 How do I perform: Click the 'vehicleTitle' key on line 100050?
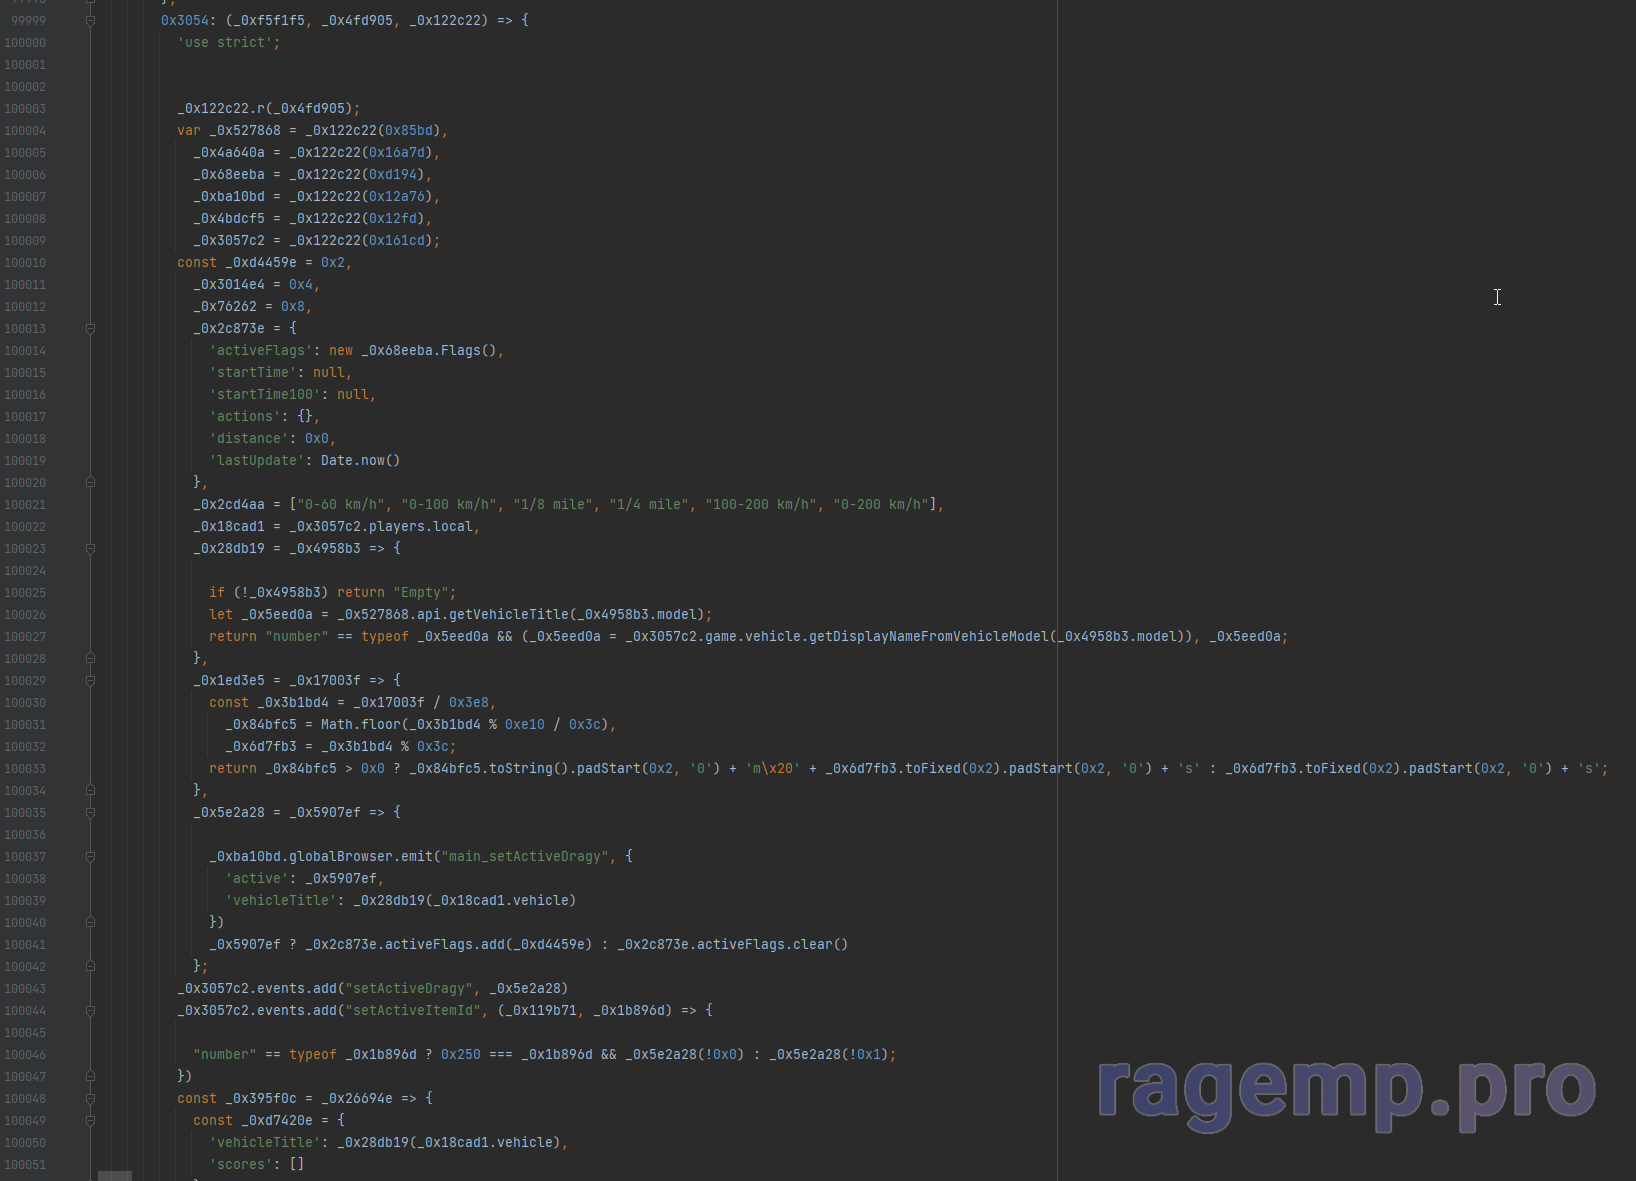tap(265, 1142)
